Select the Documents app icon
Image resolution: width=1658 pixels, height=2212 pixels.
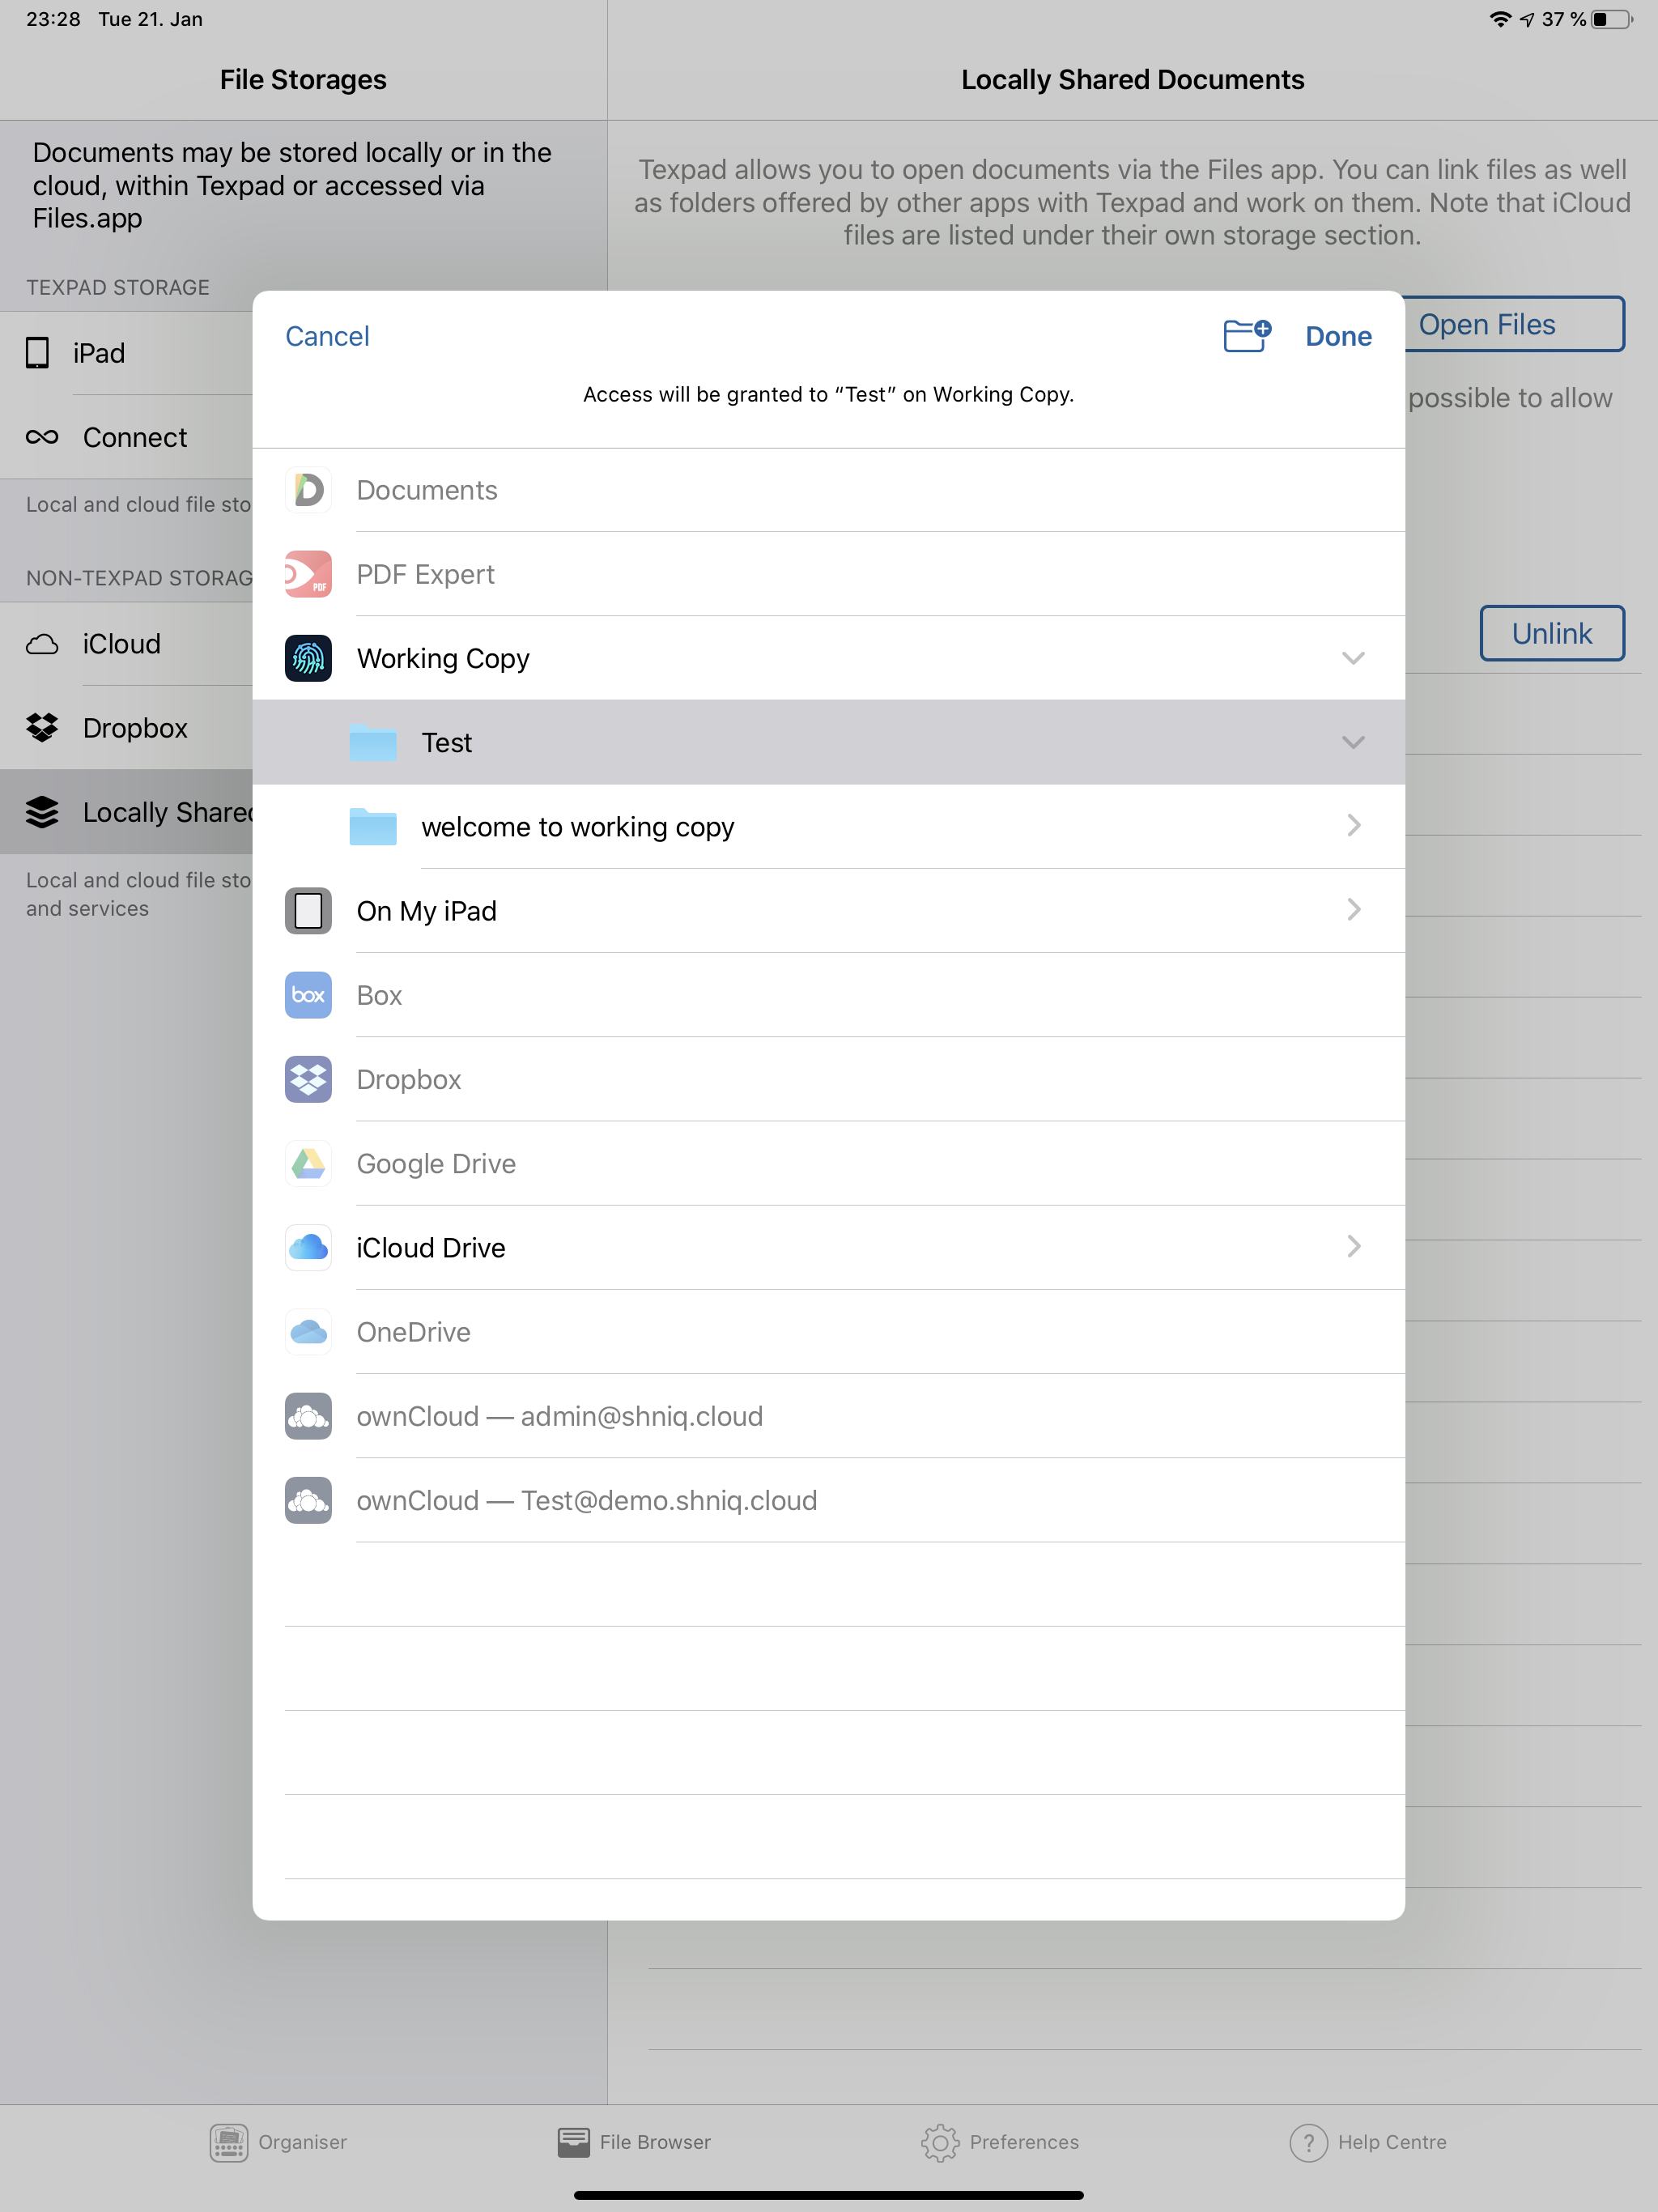[x=308, y=490]
